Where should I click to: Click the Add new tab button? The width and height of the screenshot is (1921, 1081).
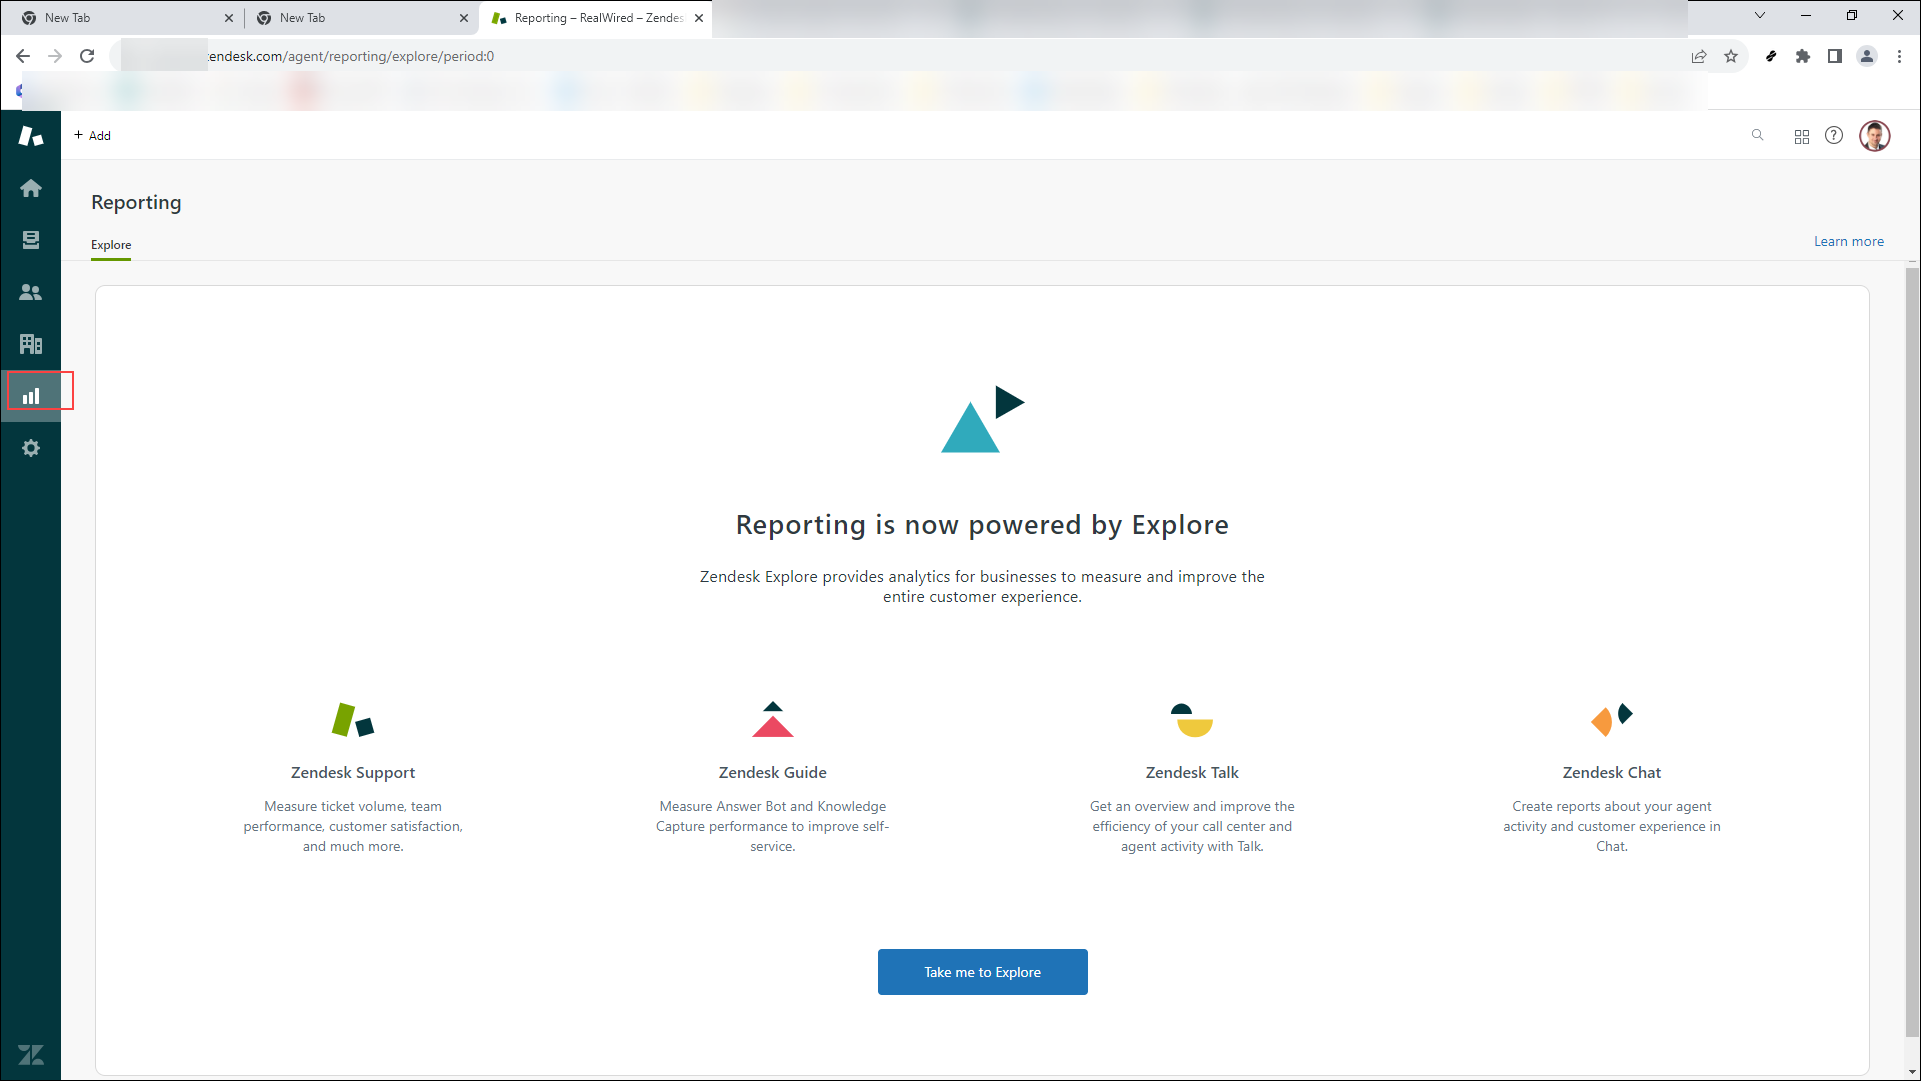[93, 135]
